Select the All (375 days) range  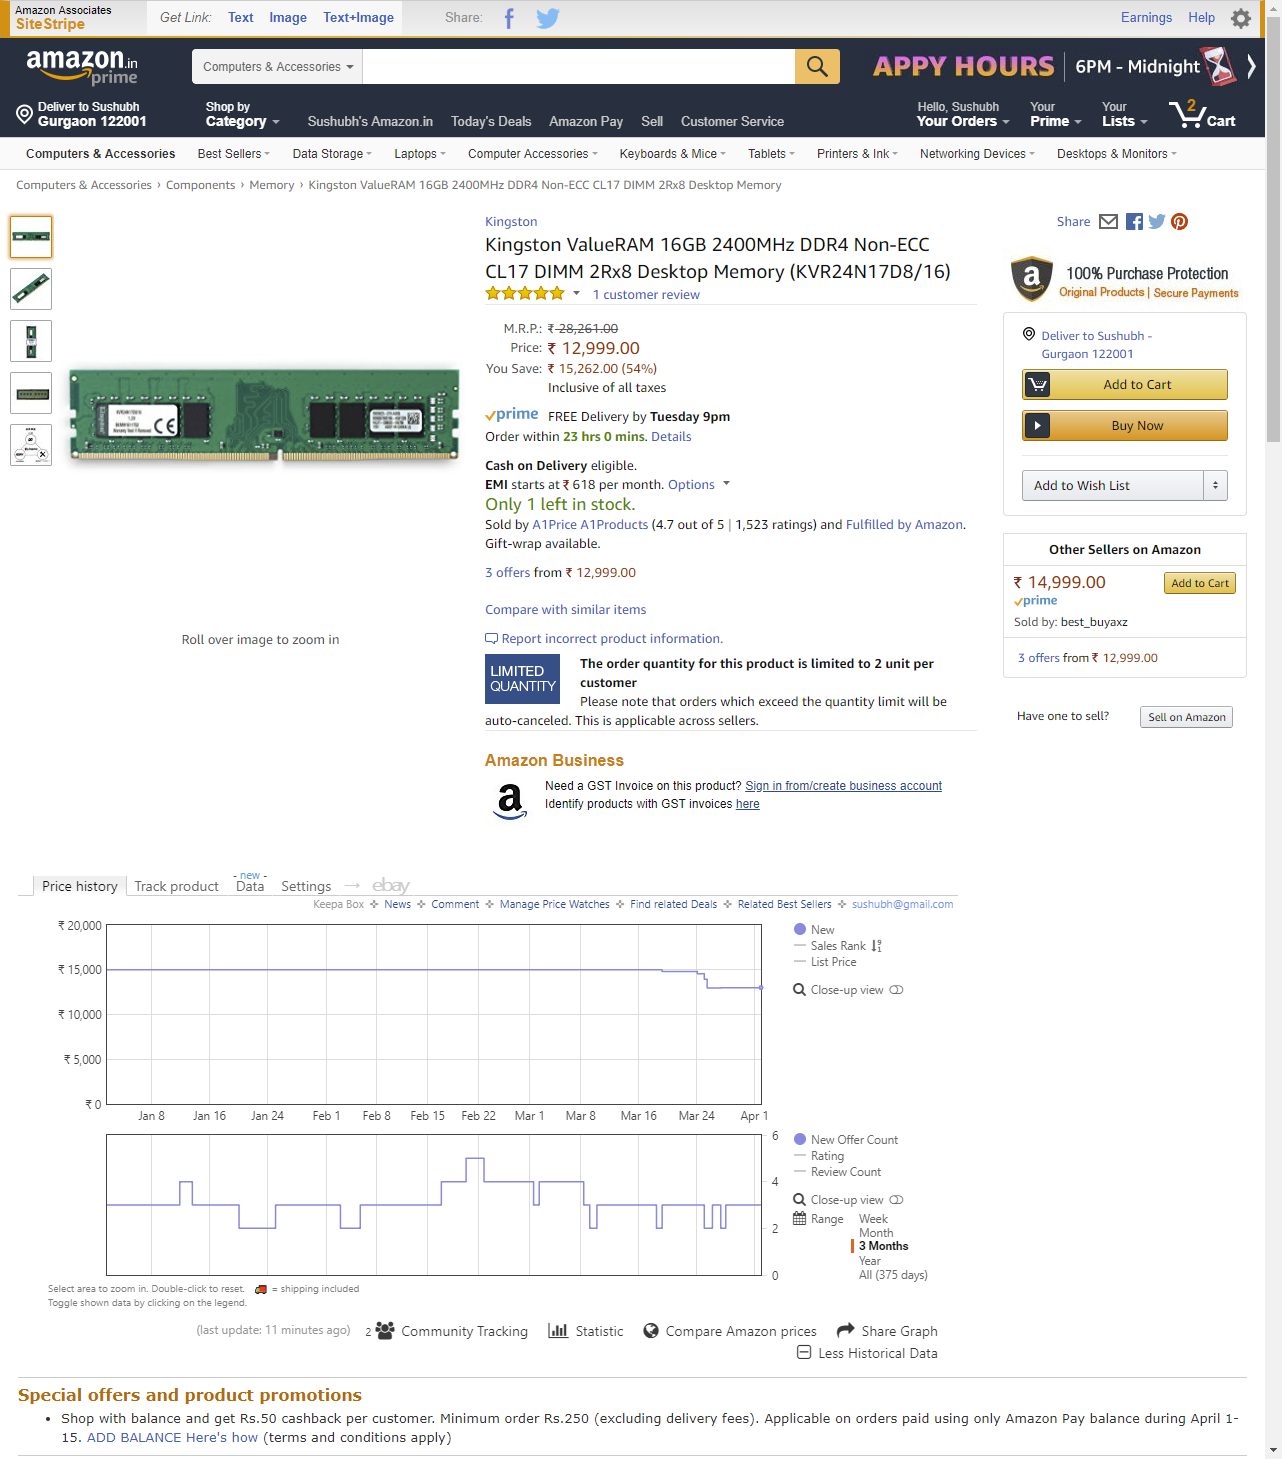[893, 1275]
